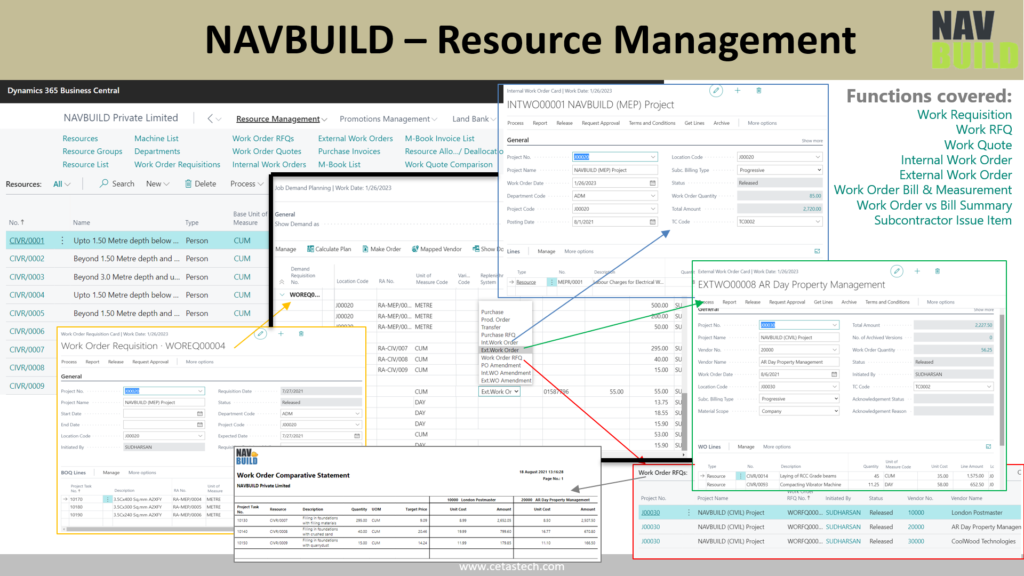The width and height of the screenshot is (1024, 576).
Task: Click Project No. field in Internal Work Order
Action: (612, 157)
